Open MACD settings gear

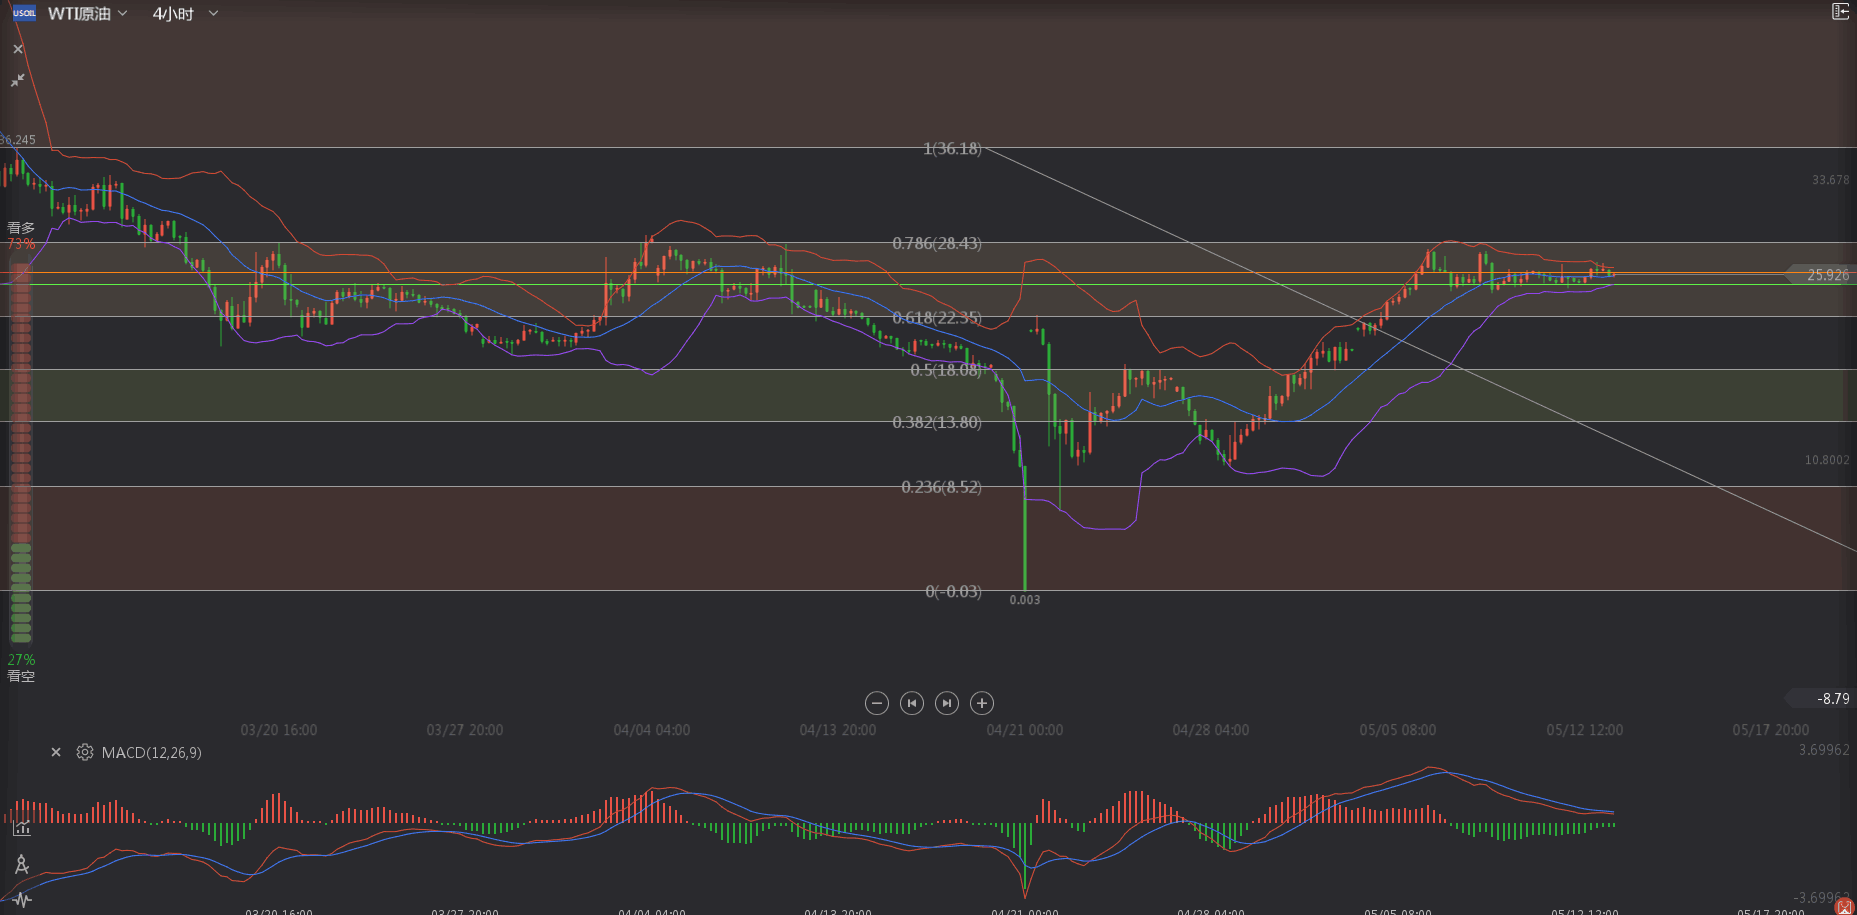[x=85, y=752]
